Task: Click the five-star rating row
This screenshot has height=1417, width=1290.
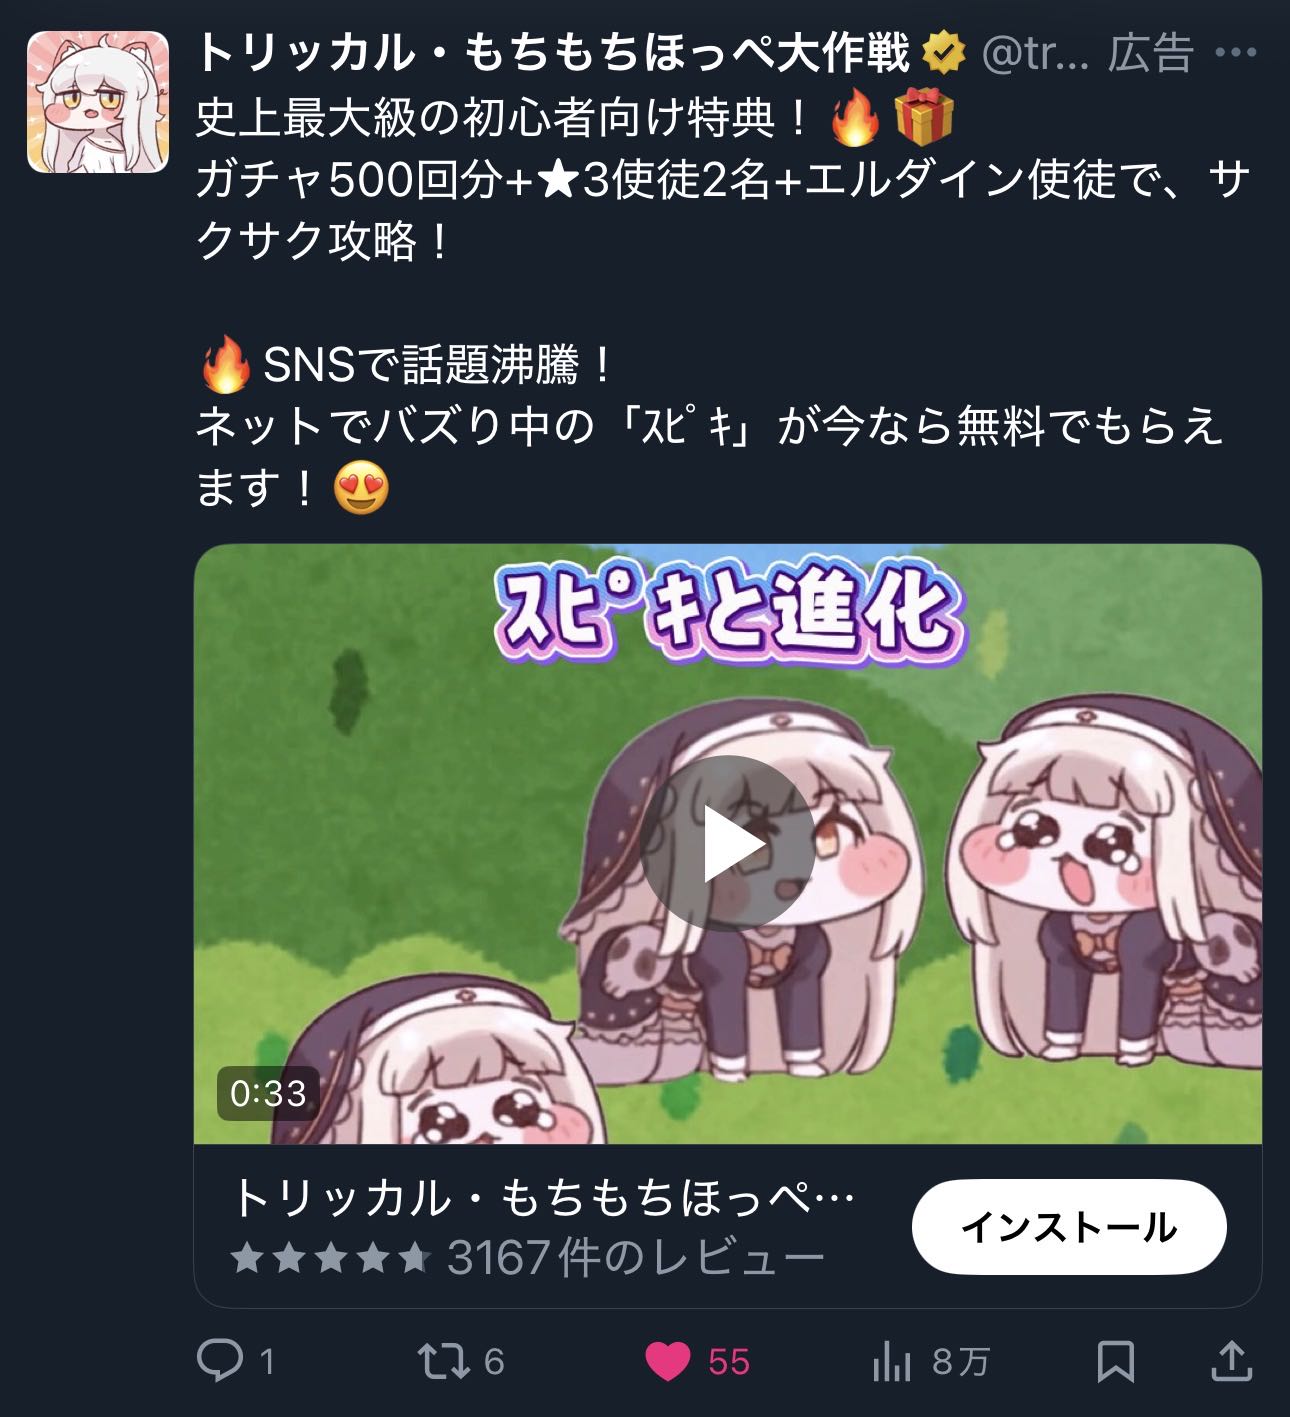Action: coord(330,1257)
